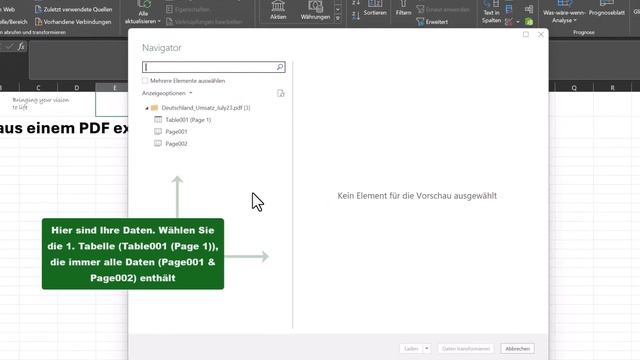Image resolution: width=640 pixels, height=360 pixels.
Task: Maximize the Navigator dialog
Action: coord(526,34)
